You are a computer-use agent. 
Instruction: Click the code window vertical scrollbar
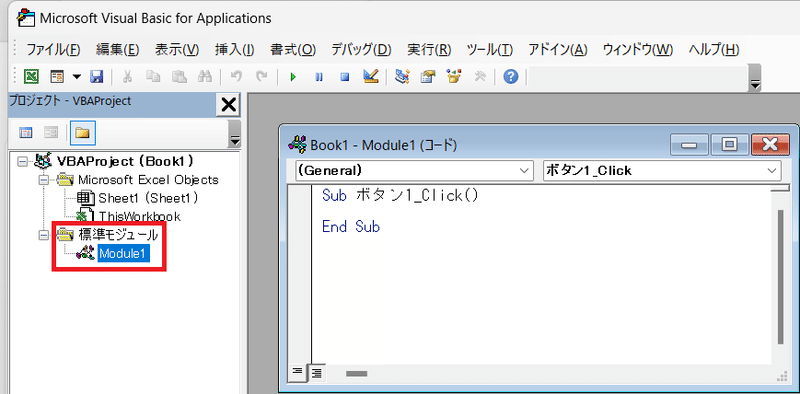point(780,276)
